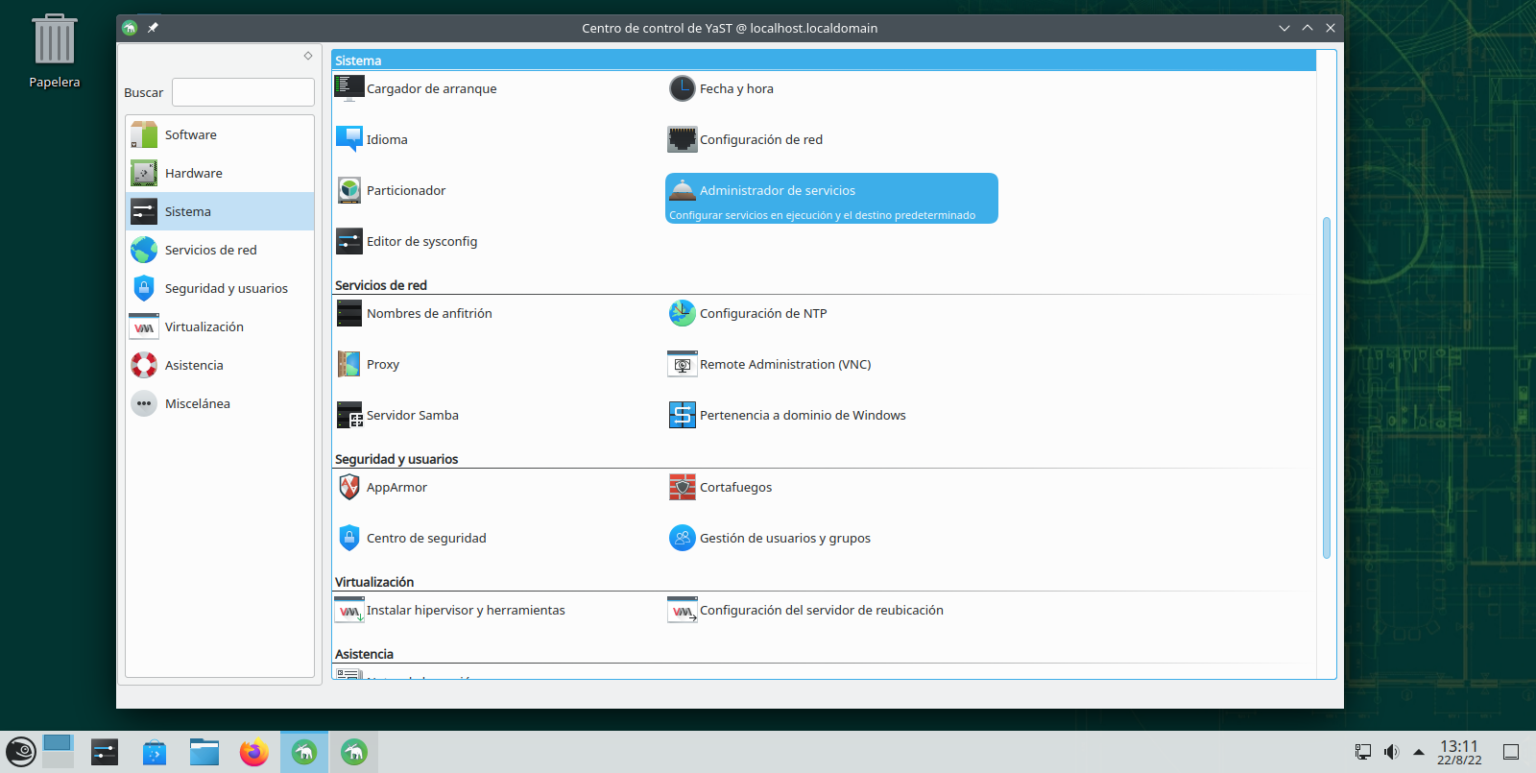Open the AppArmor security module
The width and height of the screenshot is (1536, 773).
point(397,487)
